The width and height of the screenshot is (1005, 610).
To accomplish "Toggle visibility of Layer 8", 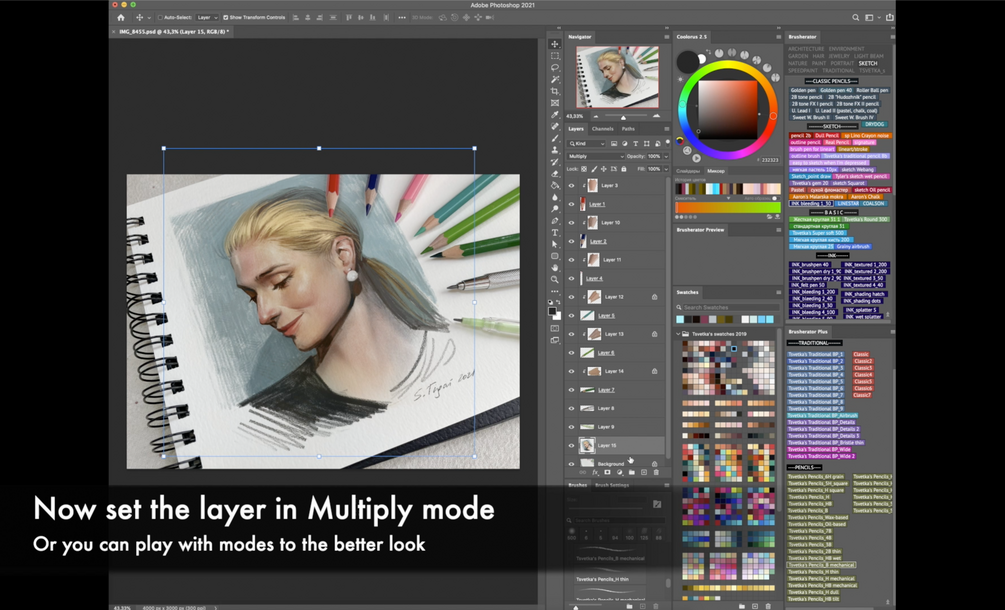I will pos(572,408).
